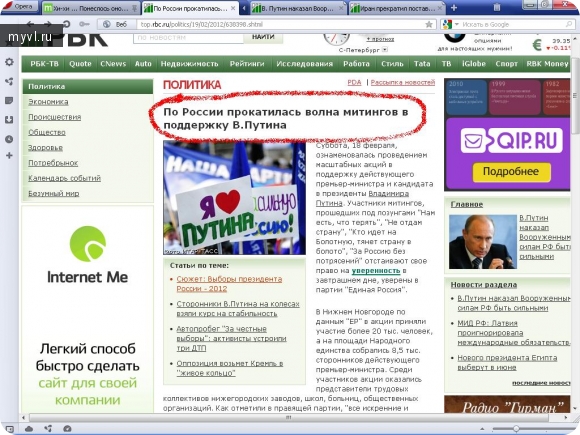Open the Происшествия section link
Viewport: 580px width, 435px height.
54,117
